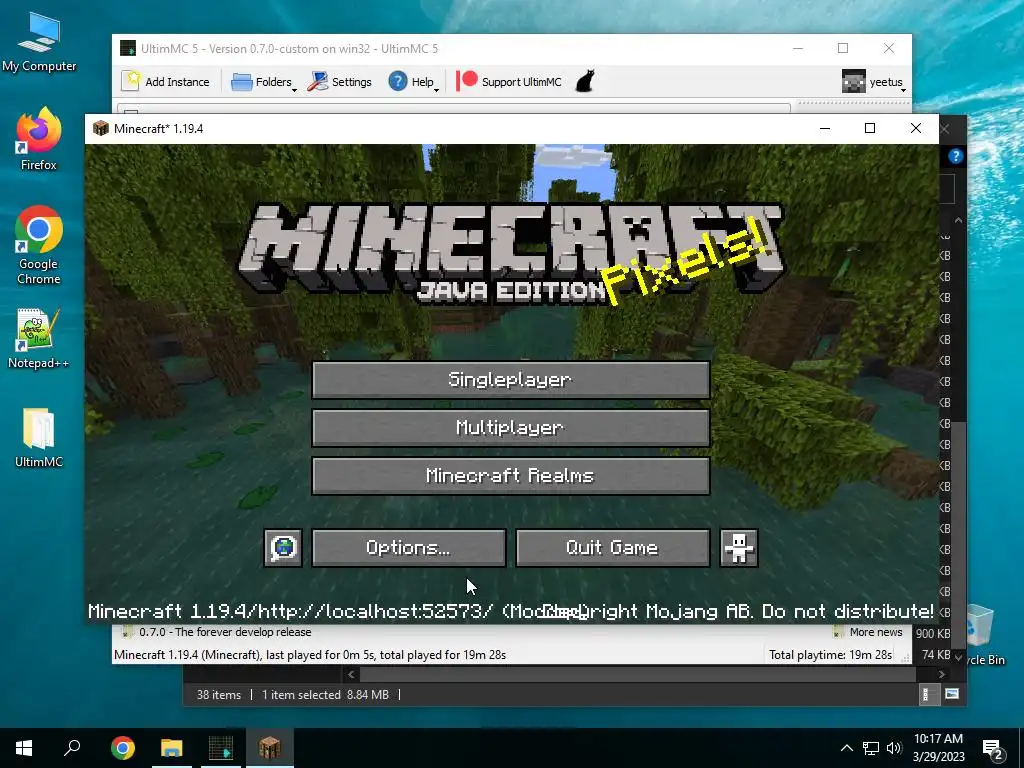Viewport: 1024px width, 768px height.
Task: Open the Help dropdown in UltimMC
Action: pyautogui.click(x=413, y=82)
